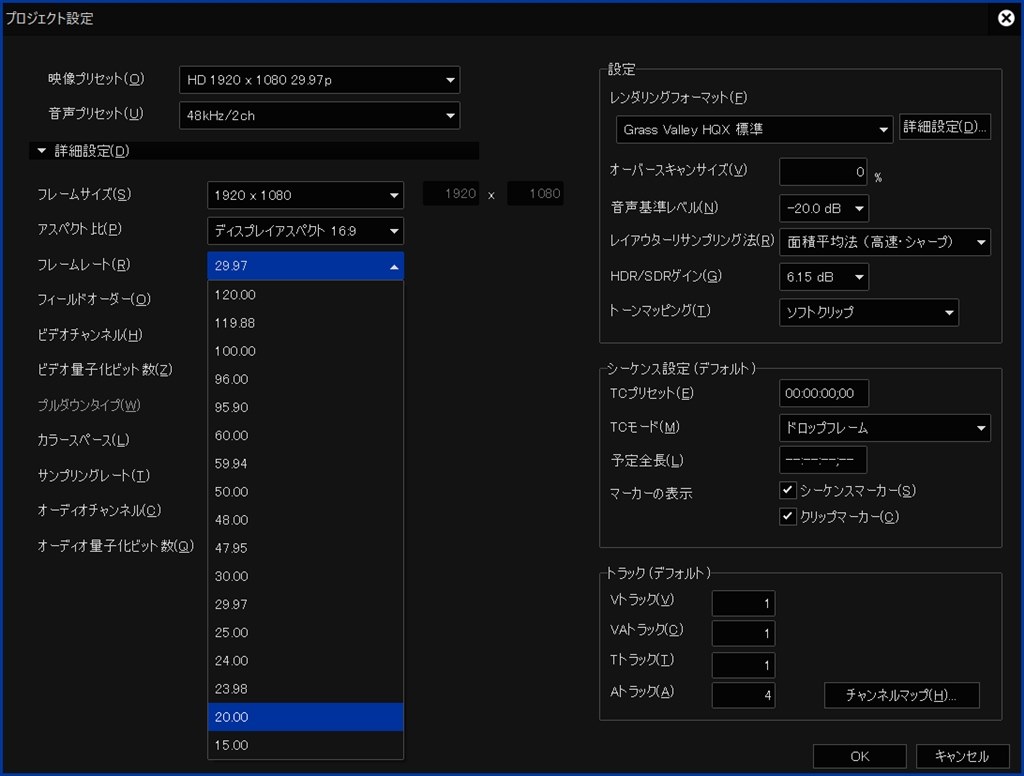Image resolution: width=1024 pixels, height=776 pixels.
Task: Open the アスペクト比 dropdown
Action: 305,231
